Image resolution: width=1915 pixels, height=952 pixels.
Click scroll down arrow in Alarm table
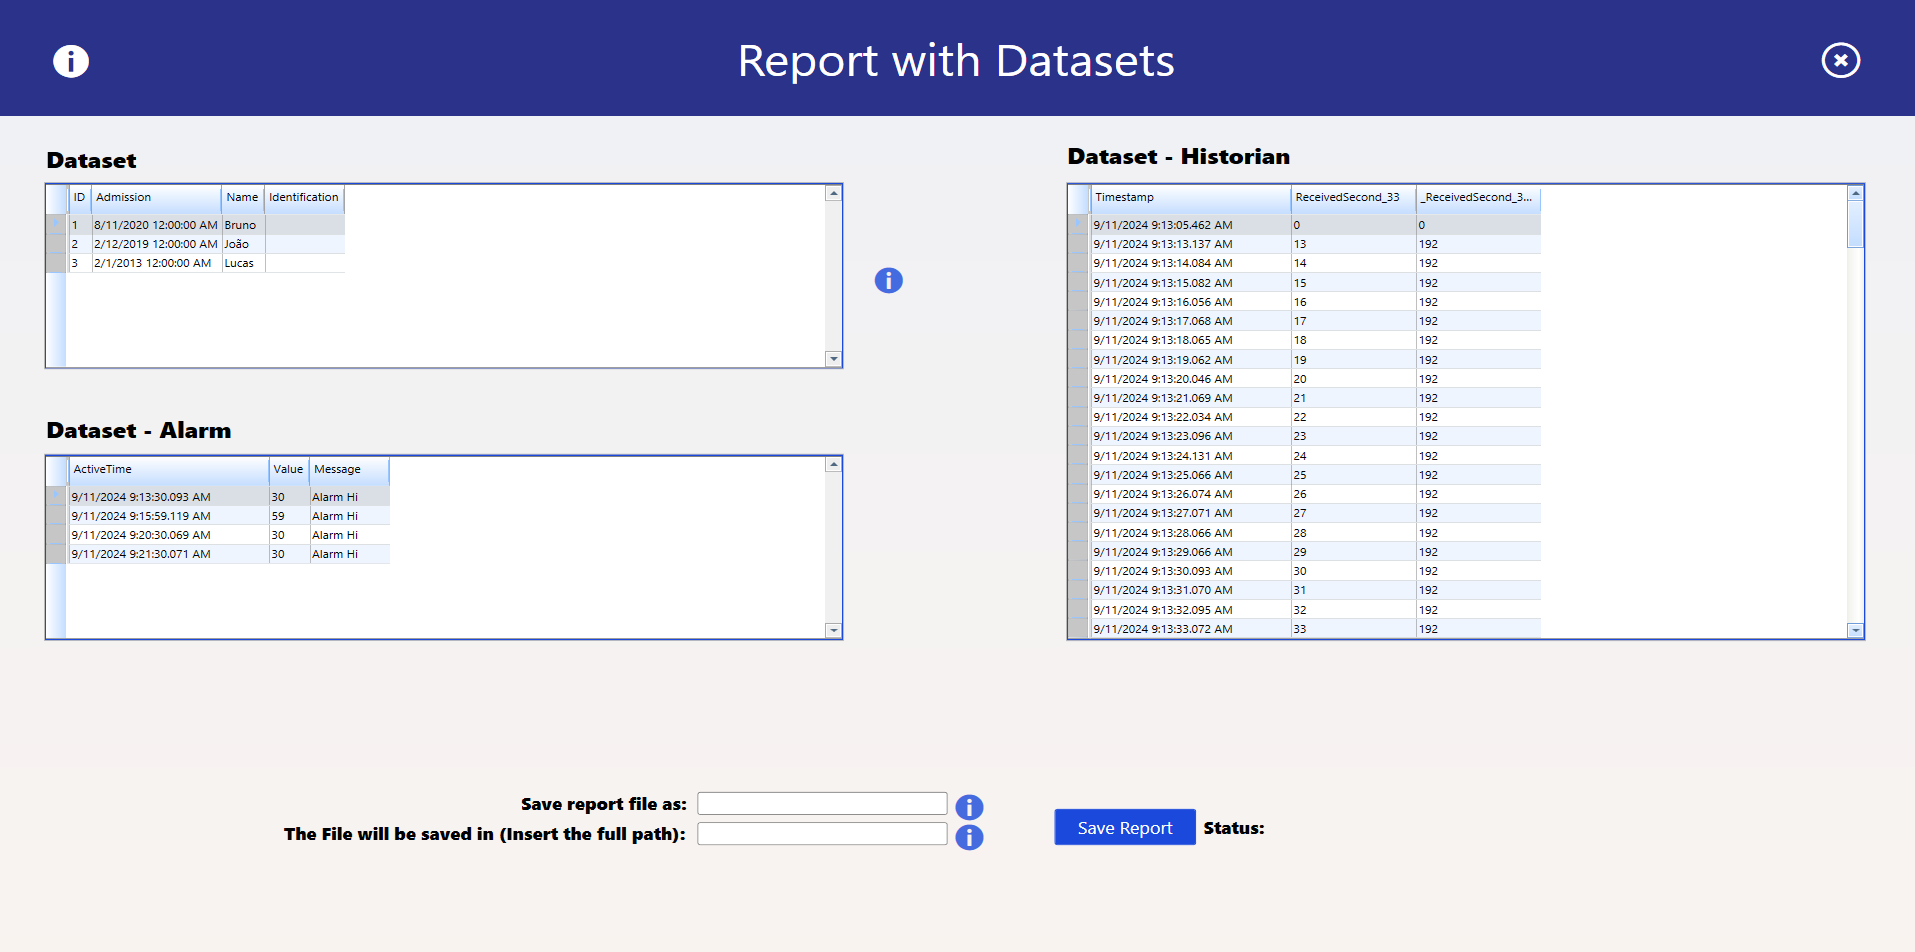tap(833, 630)
